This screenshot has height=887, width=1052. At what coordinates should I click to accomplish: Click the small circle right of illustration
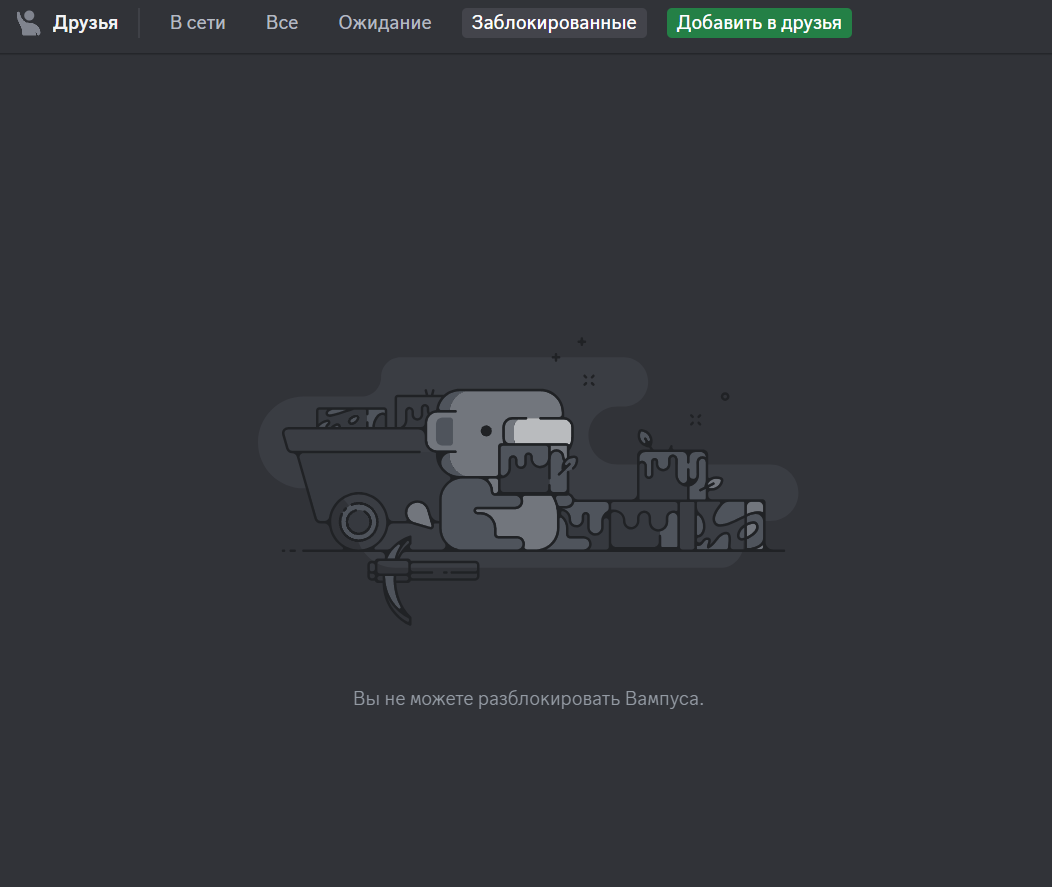pos(725,396)
